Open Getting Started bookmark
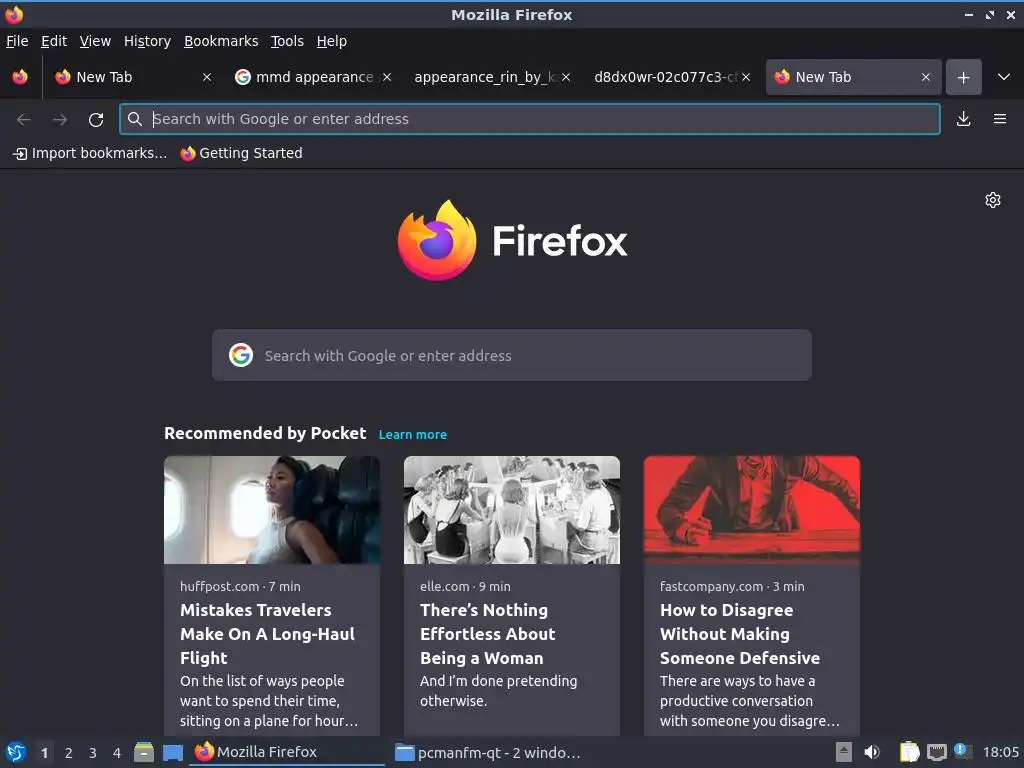Screen dimensions: 1024x768 pyautogui.click(x=242, y=153)
